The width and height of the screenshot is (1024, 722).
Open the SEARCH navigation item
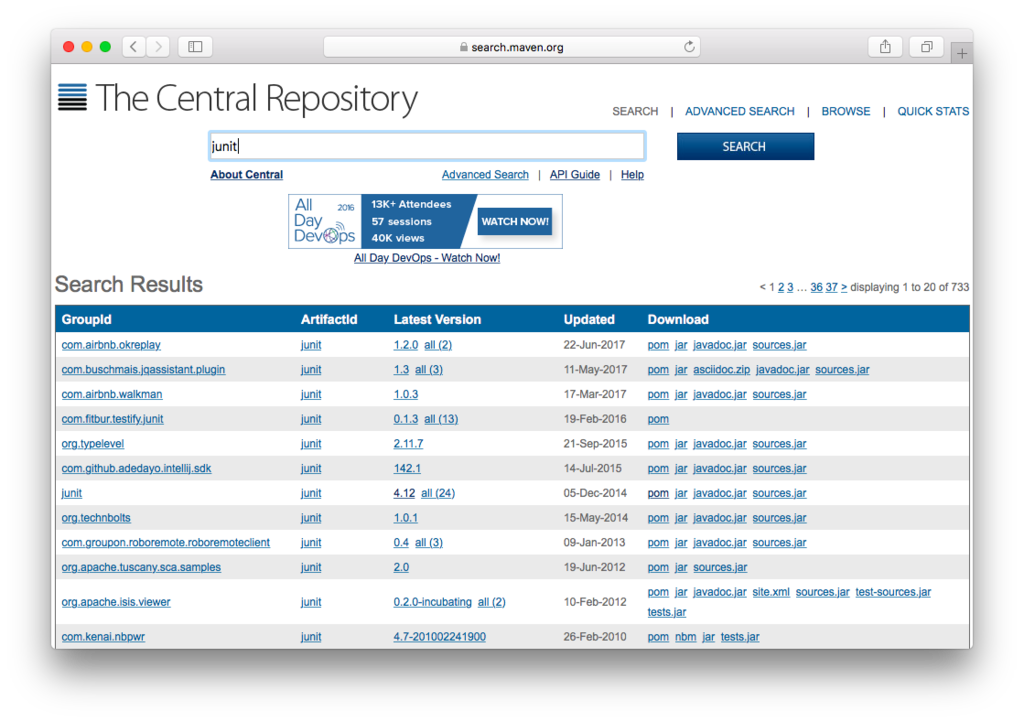coord(635,111)
